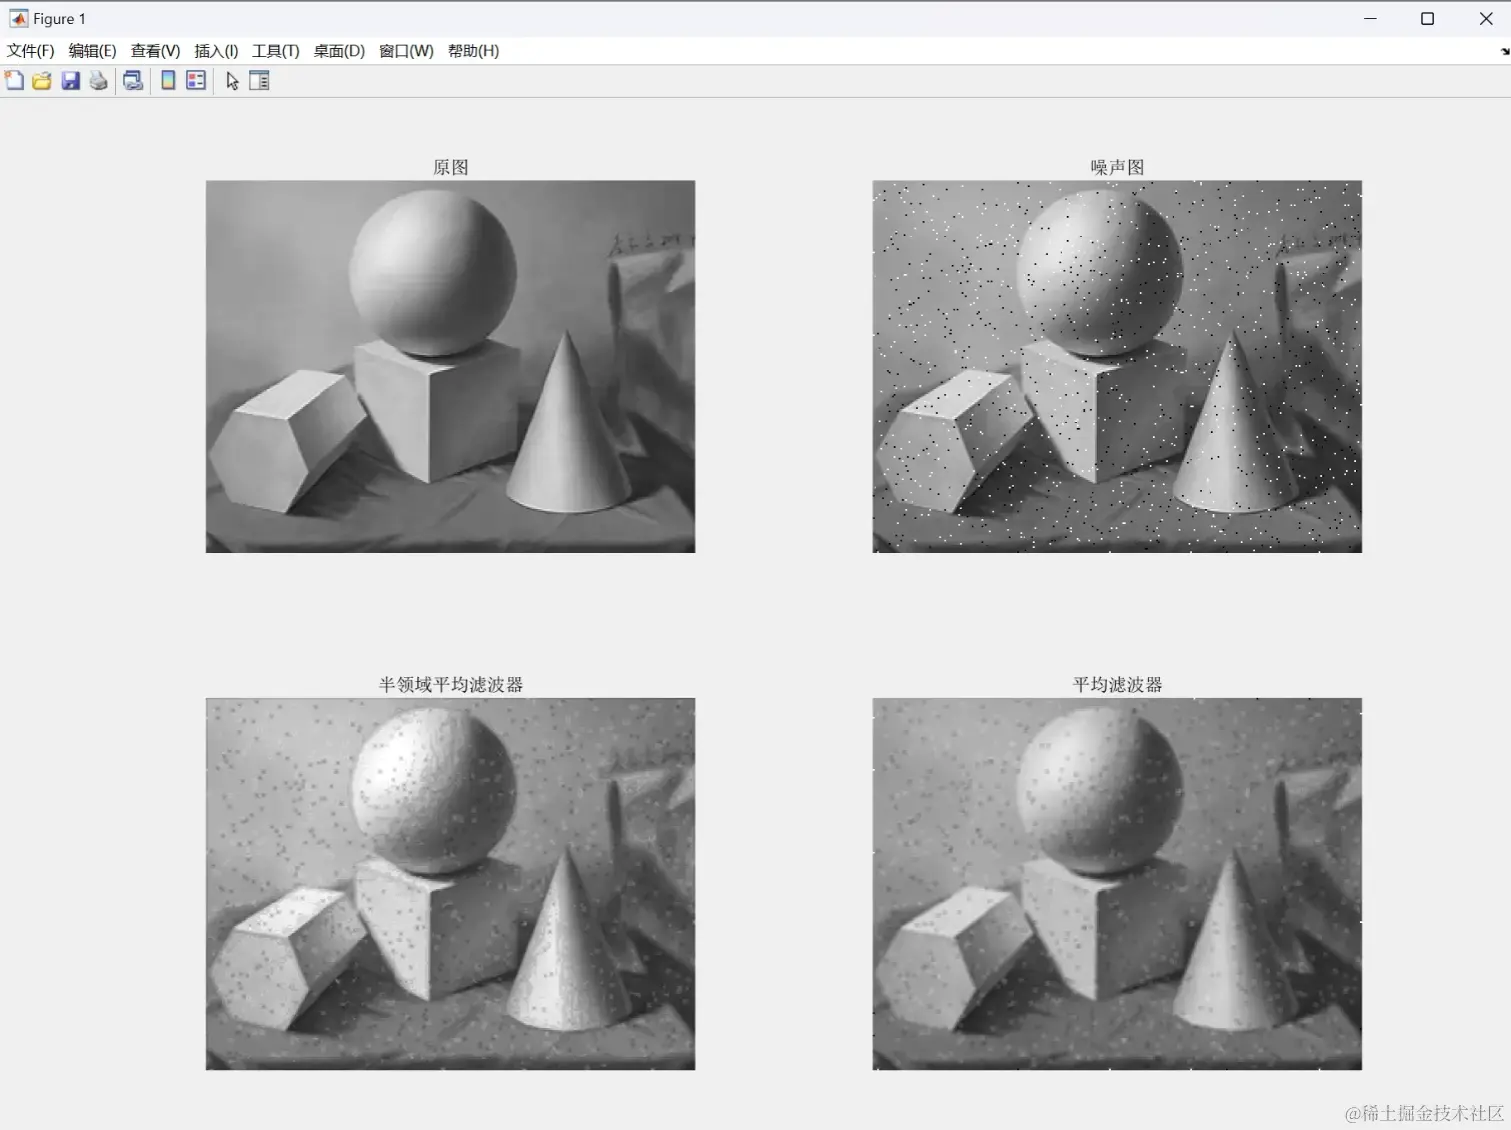Select the 平均滤波器 subplot title
This screenshot has height=1130, width=1511.
coord(1117,685)
